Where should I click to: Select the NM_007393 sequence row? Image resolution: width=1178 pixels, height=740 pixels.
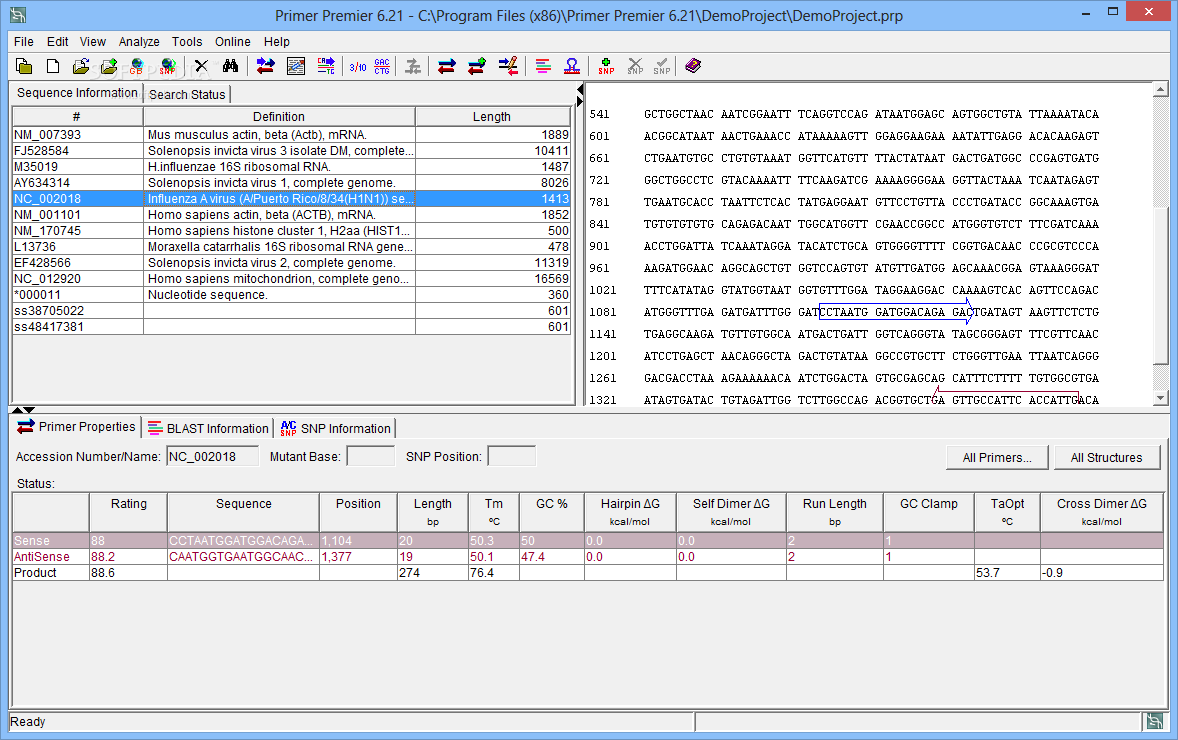[x=291, y=134]
